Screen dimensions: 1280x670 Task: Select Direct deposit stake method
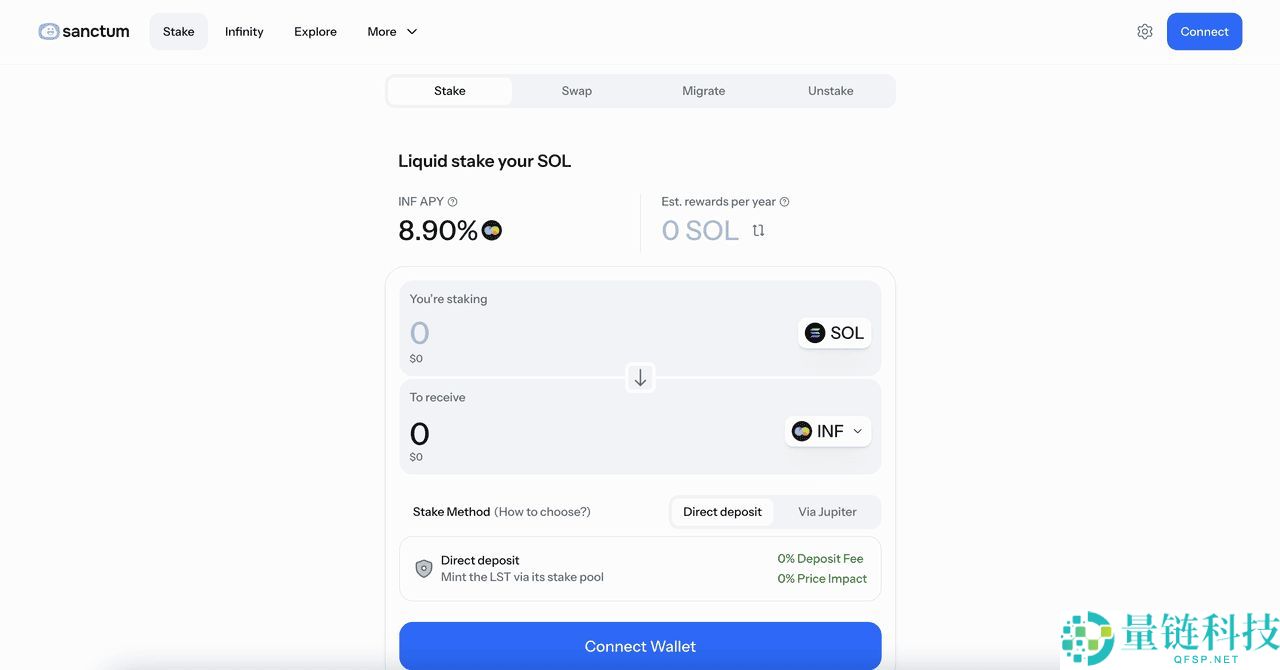(x=722, y=512)
